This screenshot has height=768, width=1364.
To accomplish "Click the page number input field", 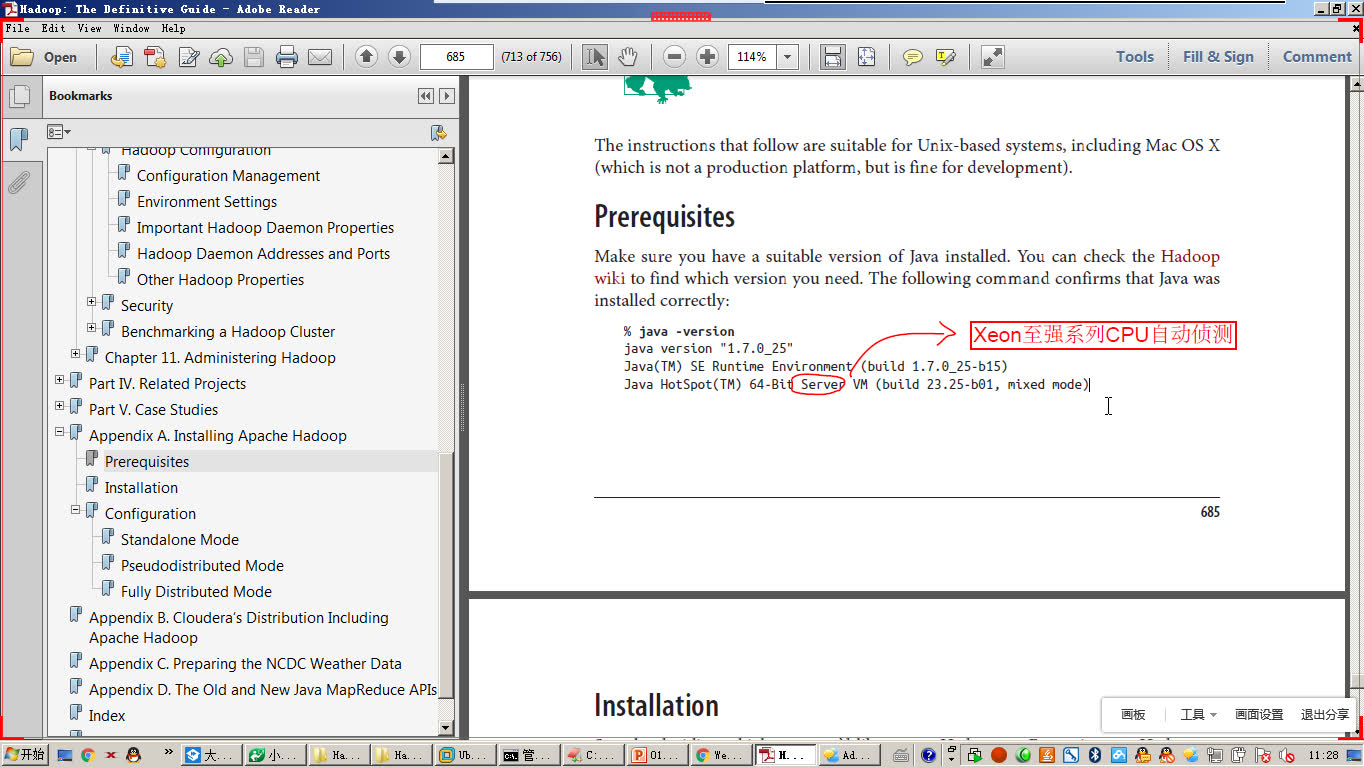I will pos(457,57).
